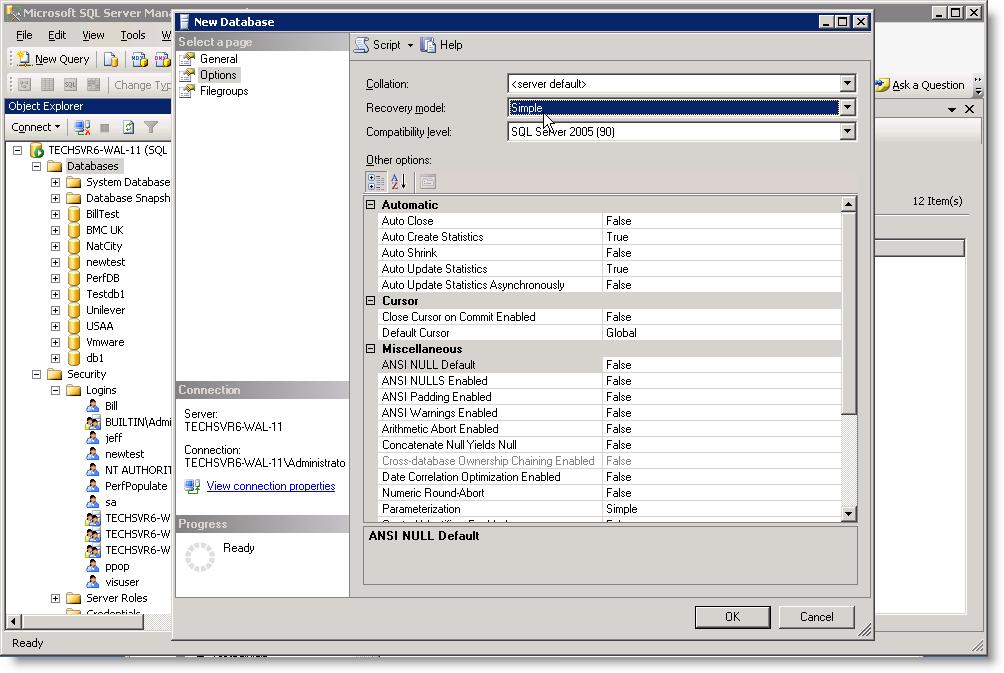Open the Script dropdown arrow
This screenshot has width=1004, height=673.
[410, 45]
